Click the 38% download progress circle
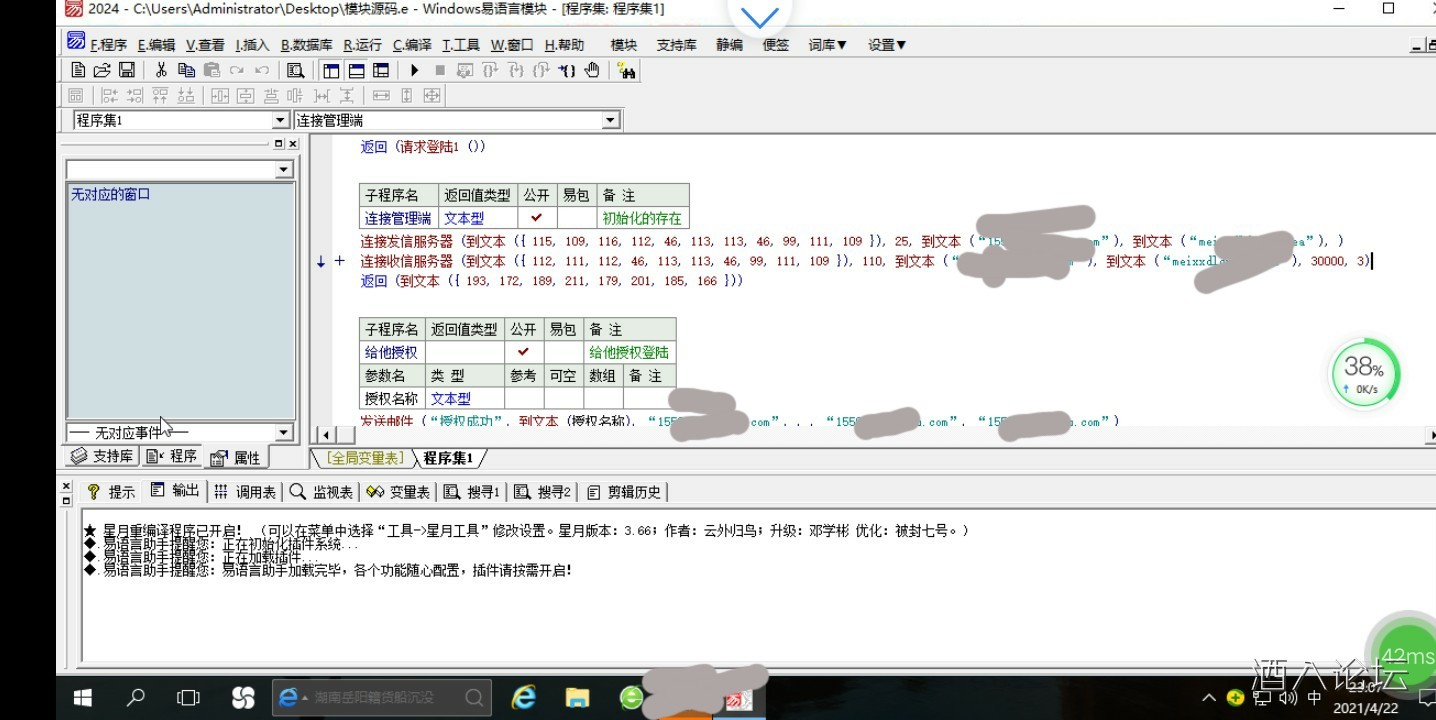Viewport: 1436px width, 720px height. click(1363, 373)
